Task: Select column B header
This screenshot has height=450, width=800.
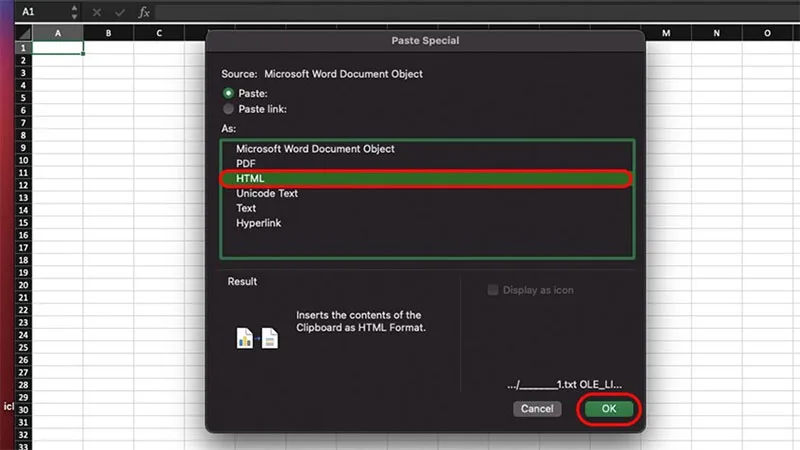Action: [x=108, y=33]
